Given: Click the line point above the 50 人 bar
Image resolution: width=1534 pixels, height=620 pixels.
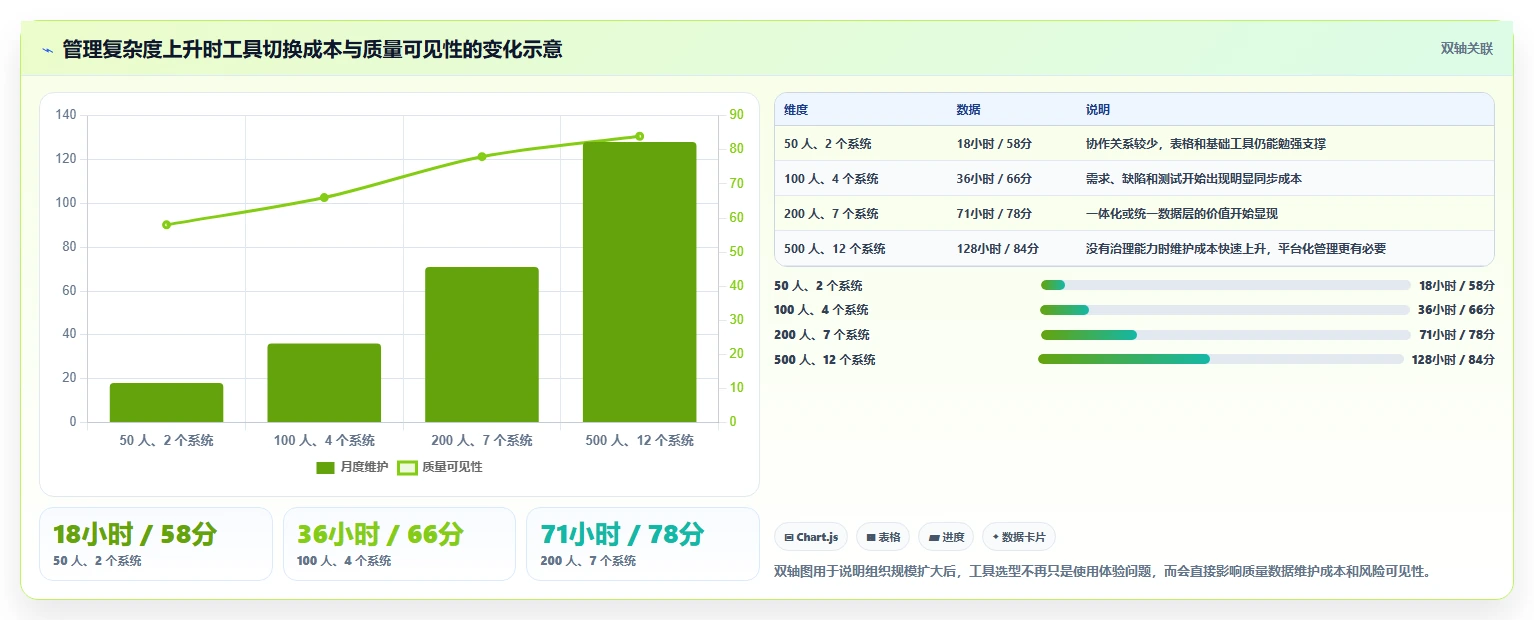Looking at the screenshot, I should [166, 225].
